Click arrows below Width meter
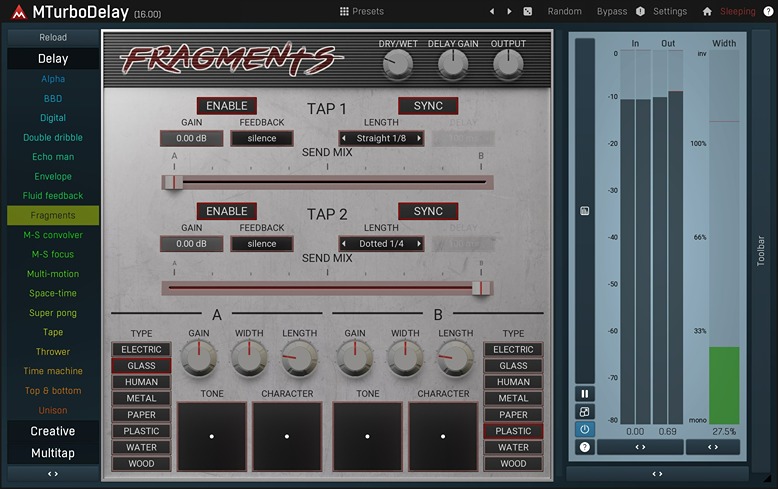 click(x=713, y=447)
